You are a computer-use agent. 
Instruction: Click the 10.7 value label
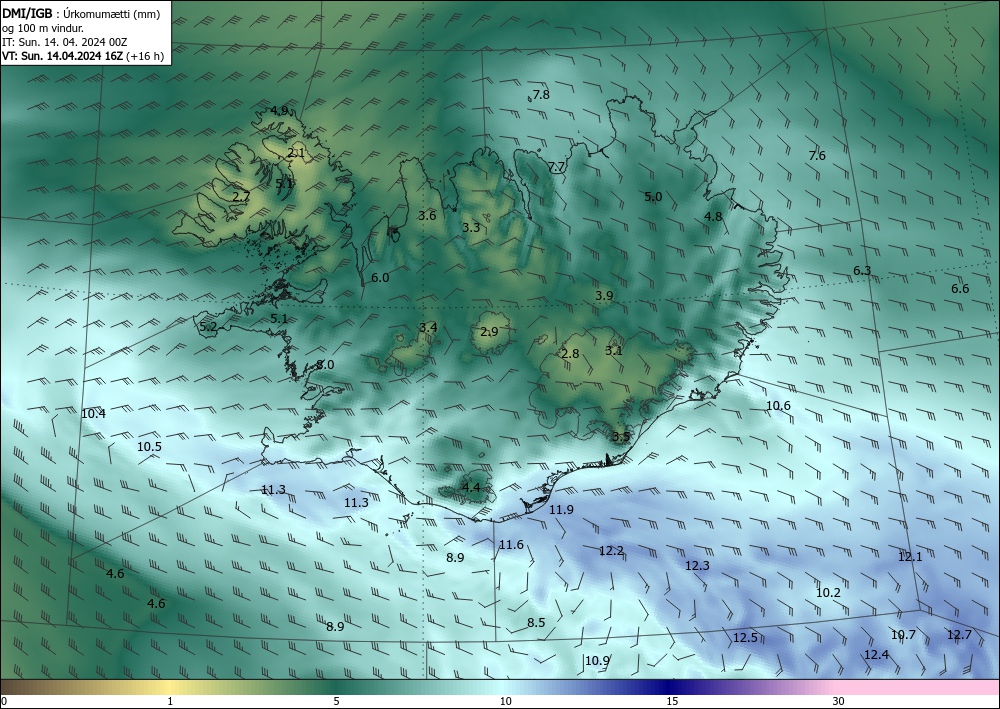903,634
